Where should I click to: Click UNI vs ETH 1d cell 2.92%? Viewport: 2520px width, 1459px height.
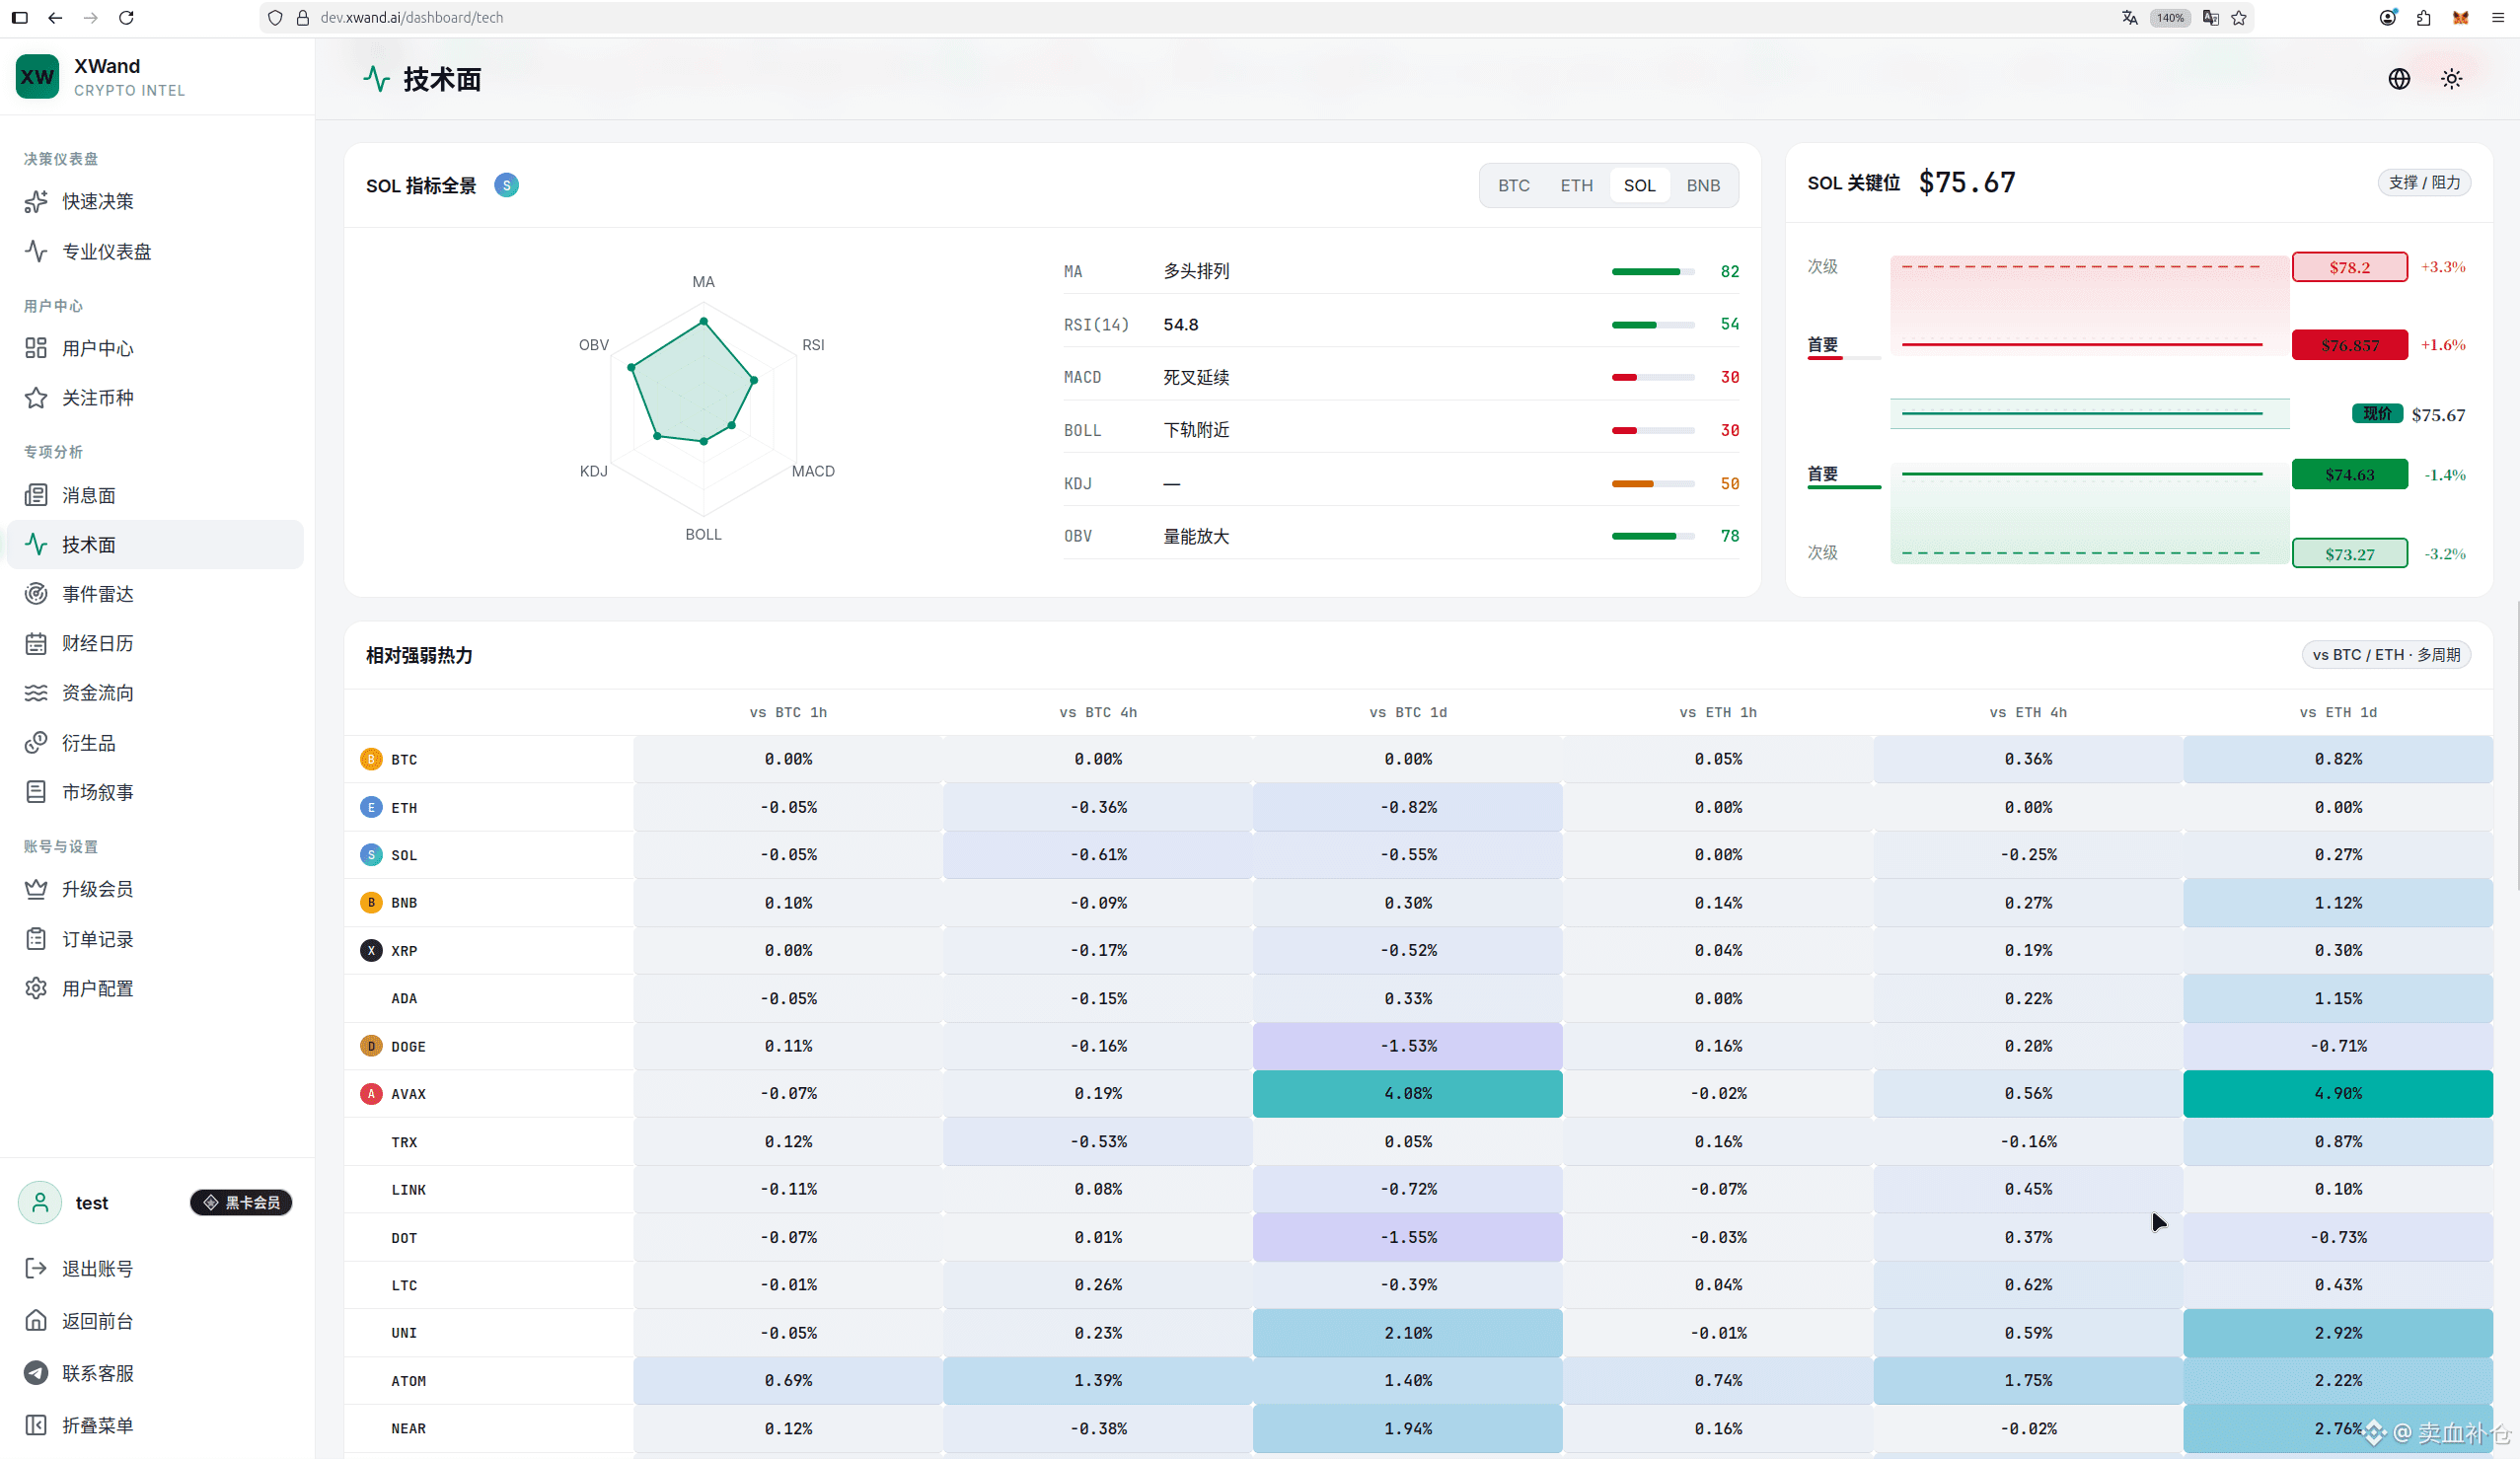pyautogui.click(x=2338, y=1332)
